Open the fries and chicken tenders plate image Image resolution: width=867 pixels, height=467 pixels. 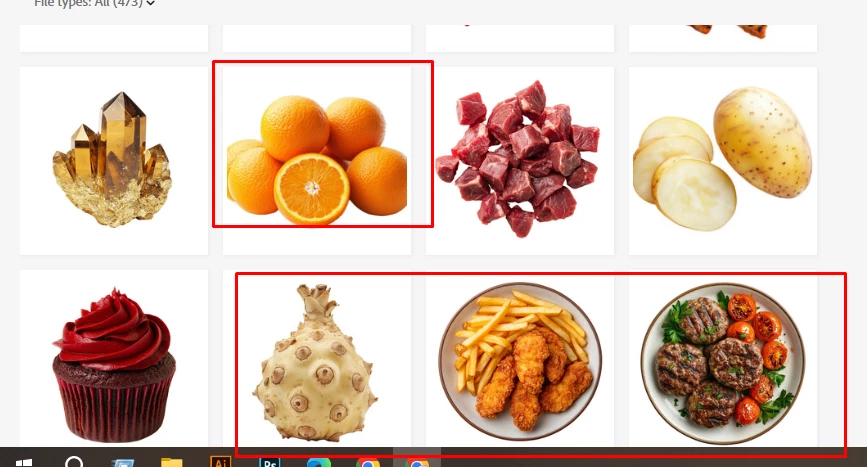(520, 358)
